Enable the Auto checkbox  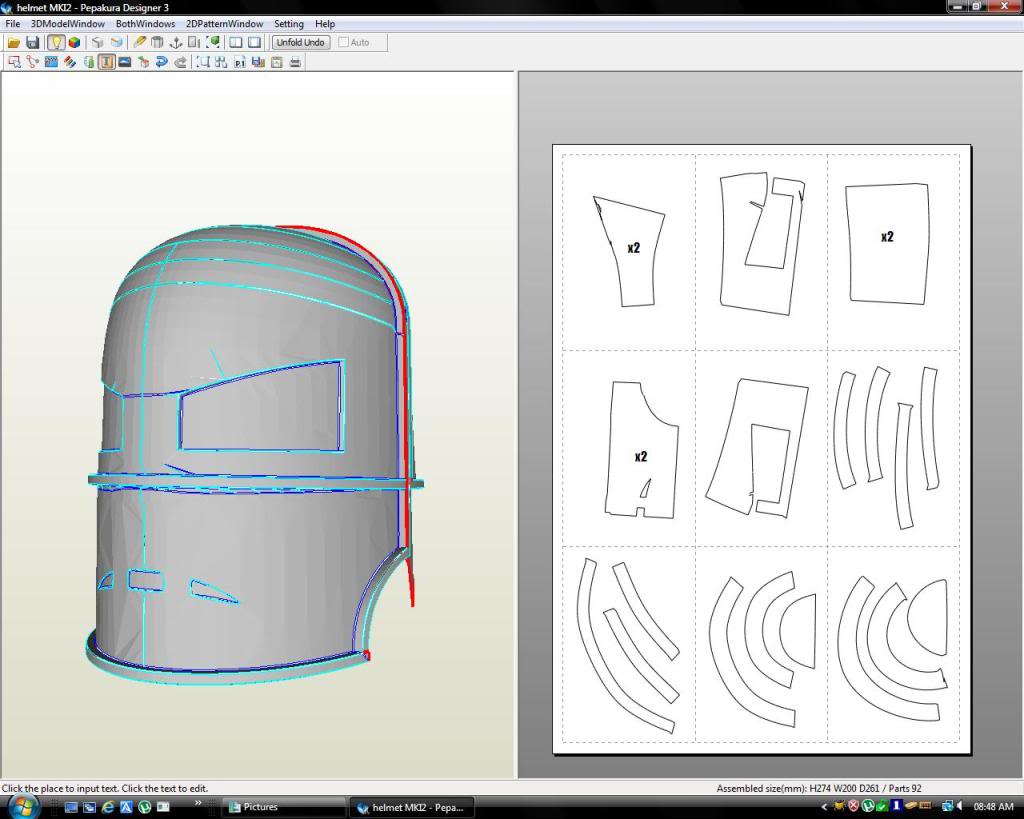[x=344, y=42]
